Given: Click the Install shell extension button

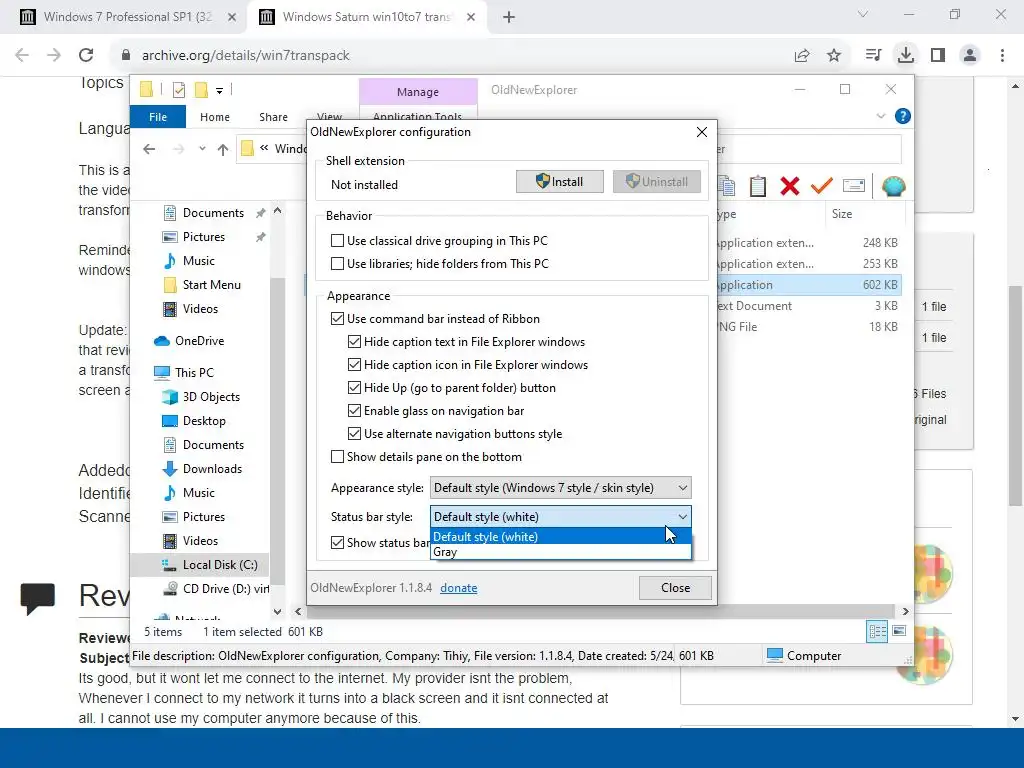Looking at the screenshot, I should coord(560,182).
